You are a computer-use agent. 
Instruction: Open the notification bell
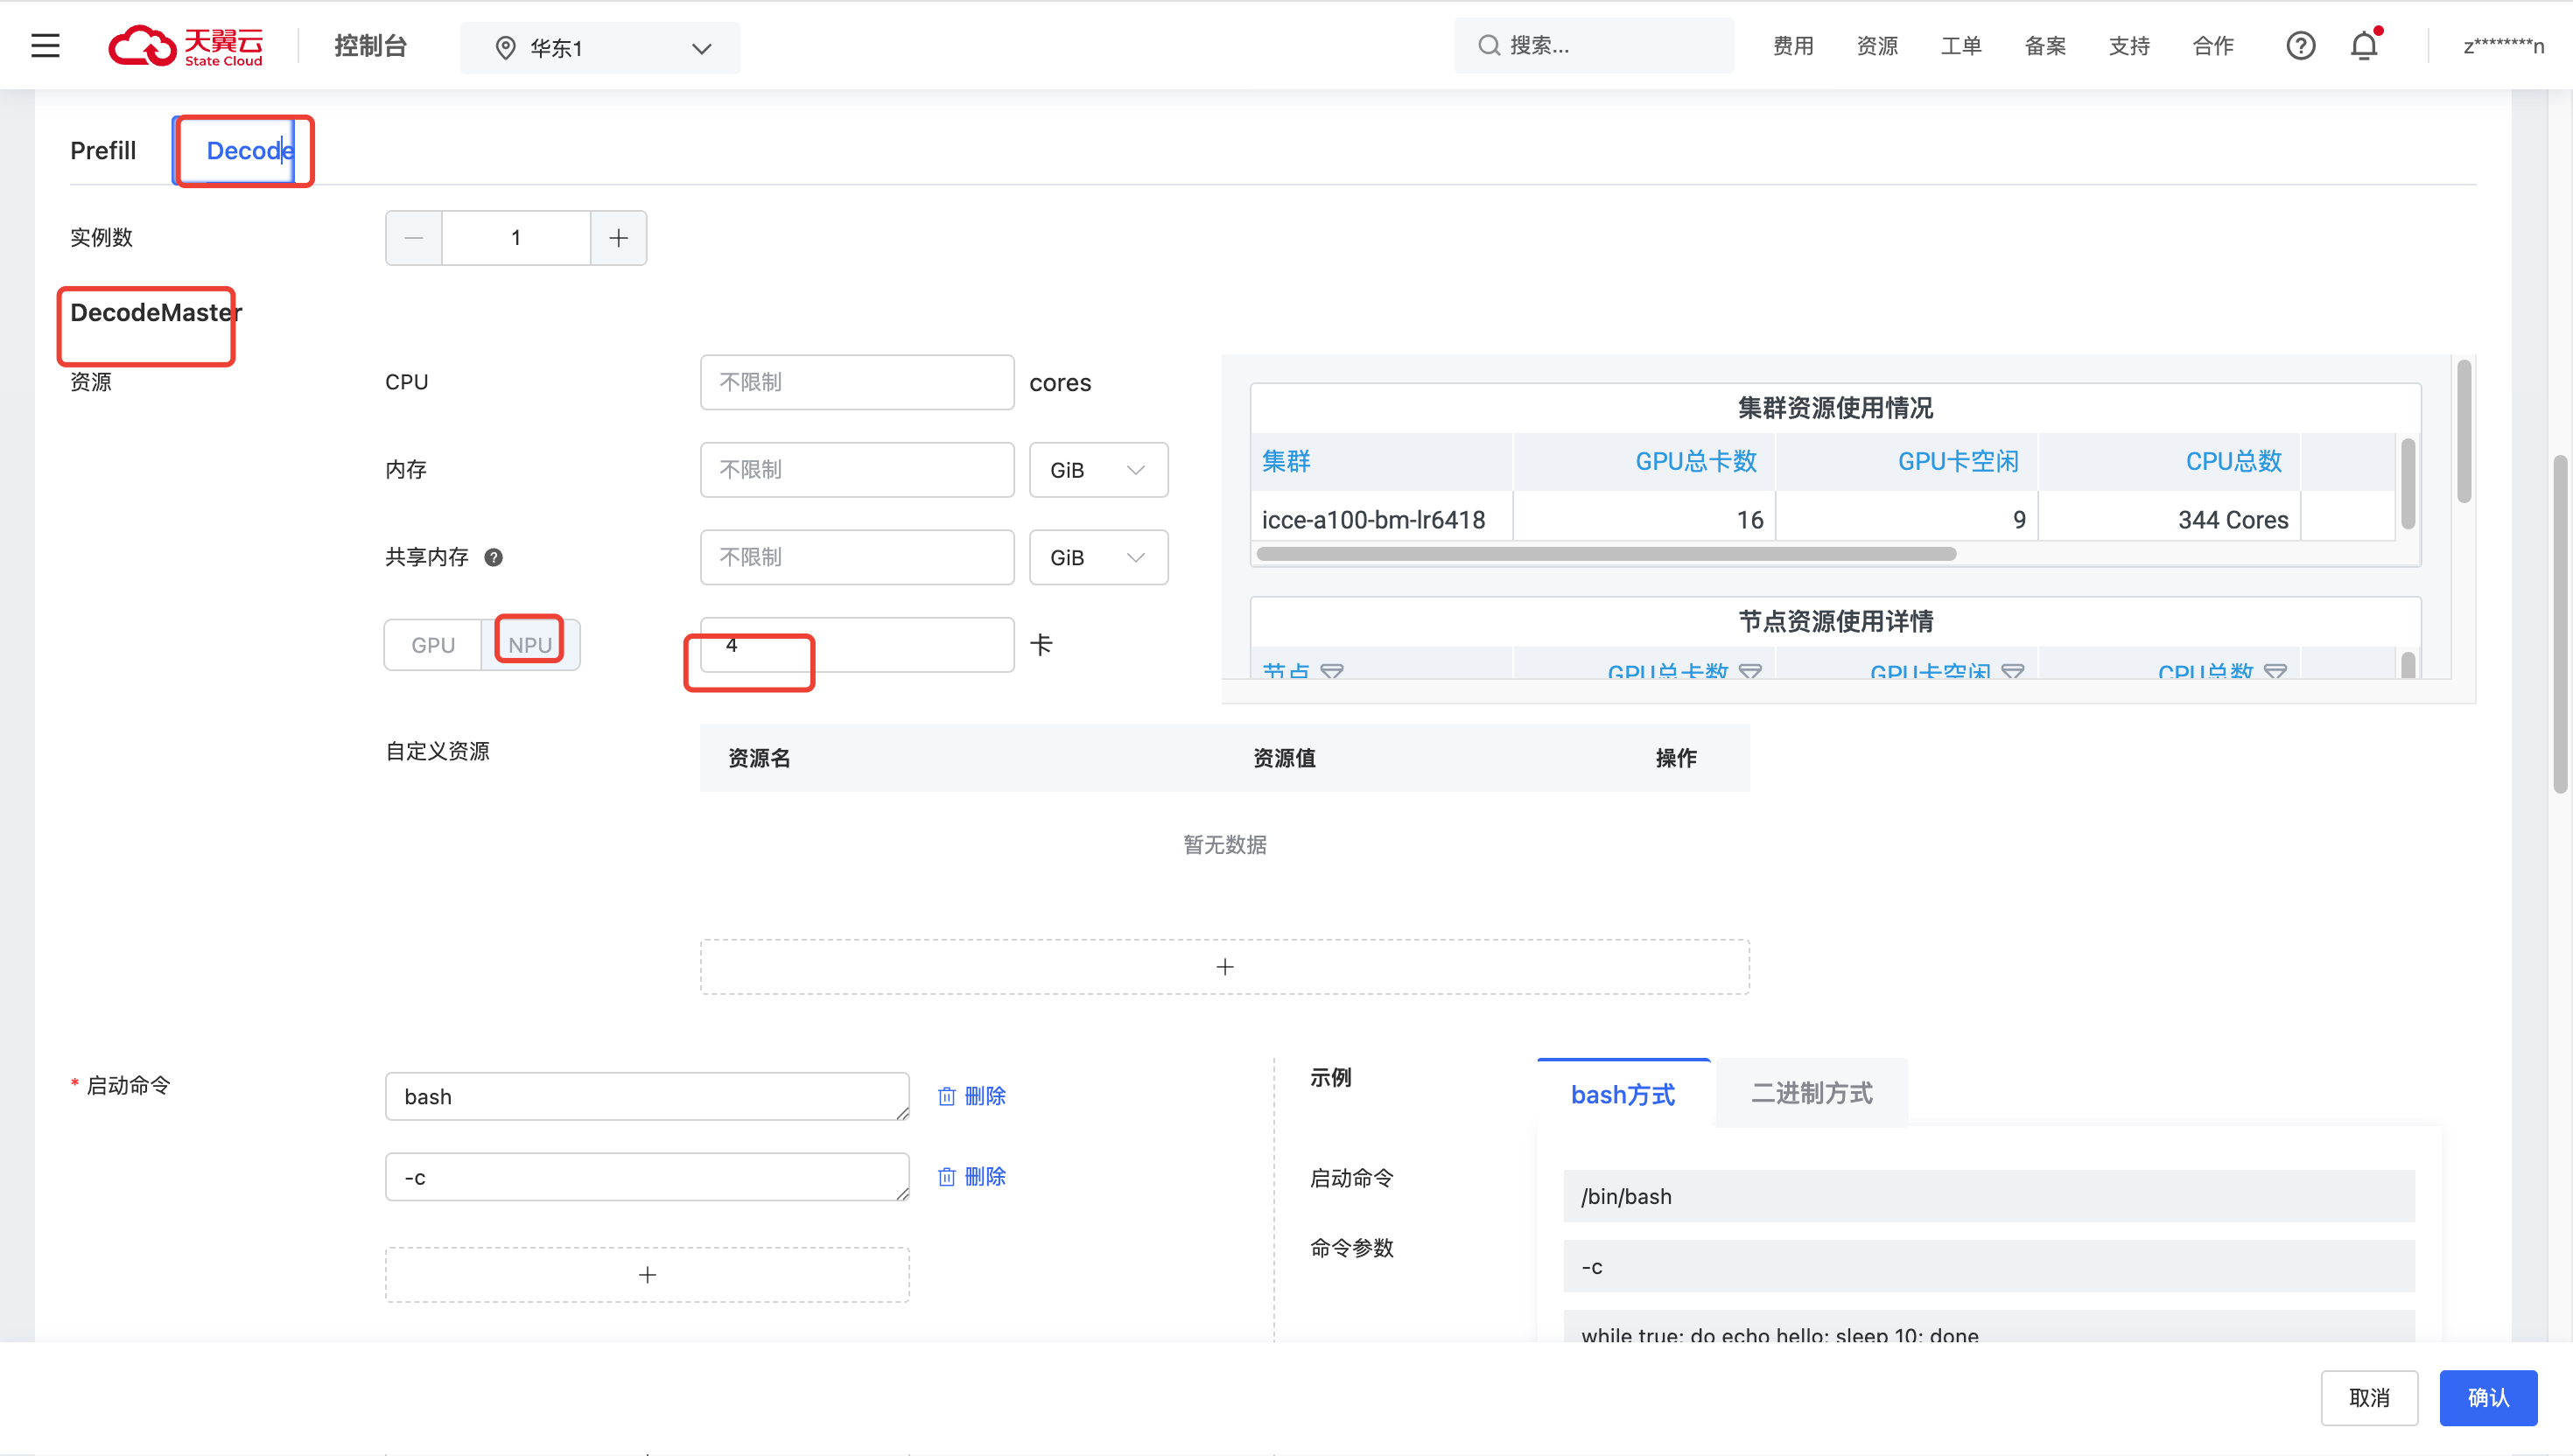[x=2363, y=46]
